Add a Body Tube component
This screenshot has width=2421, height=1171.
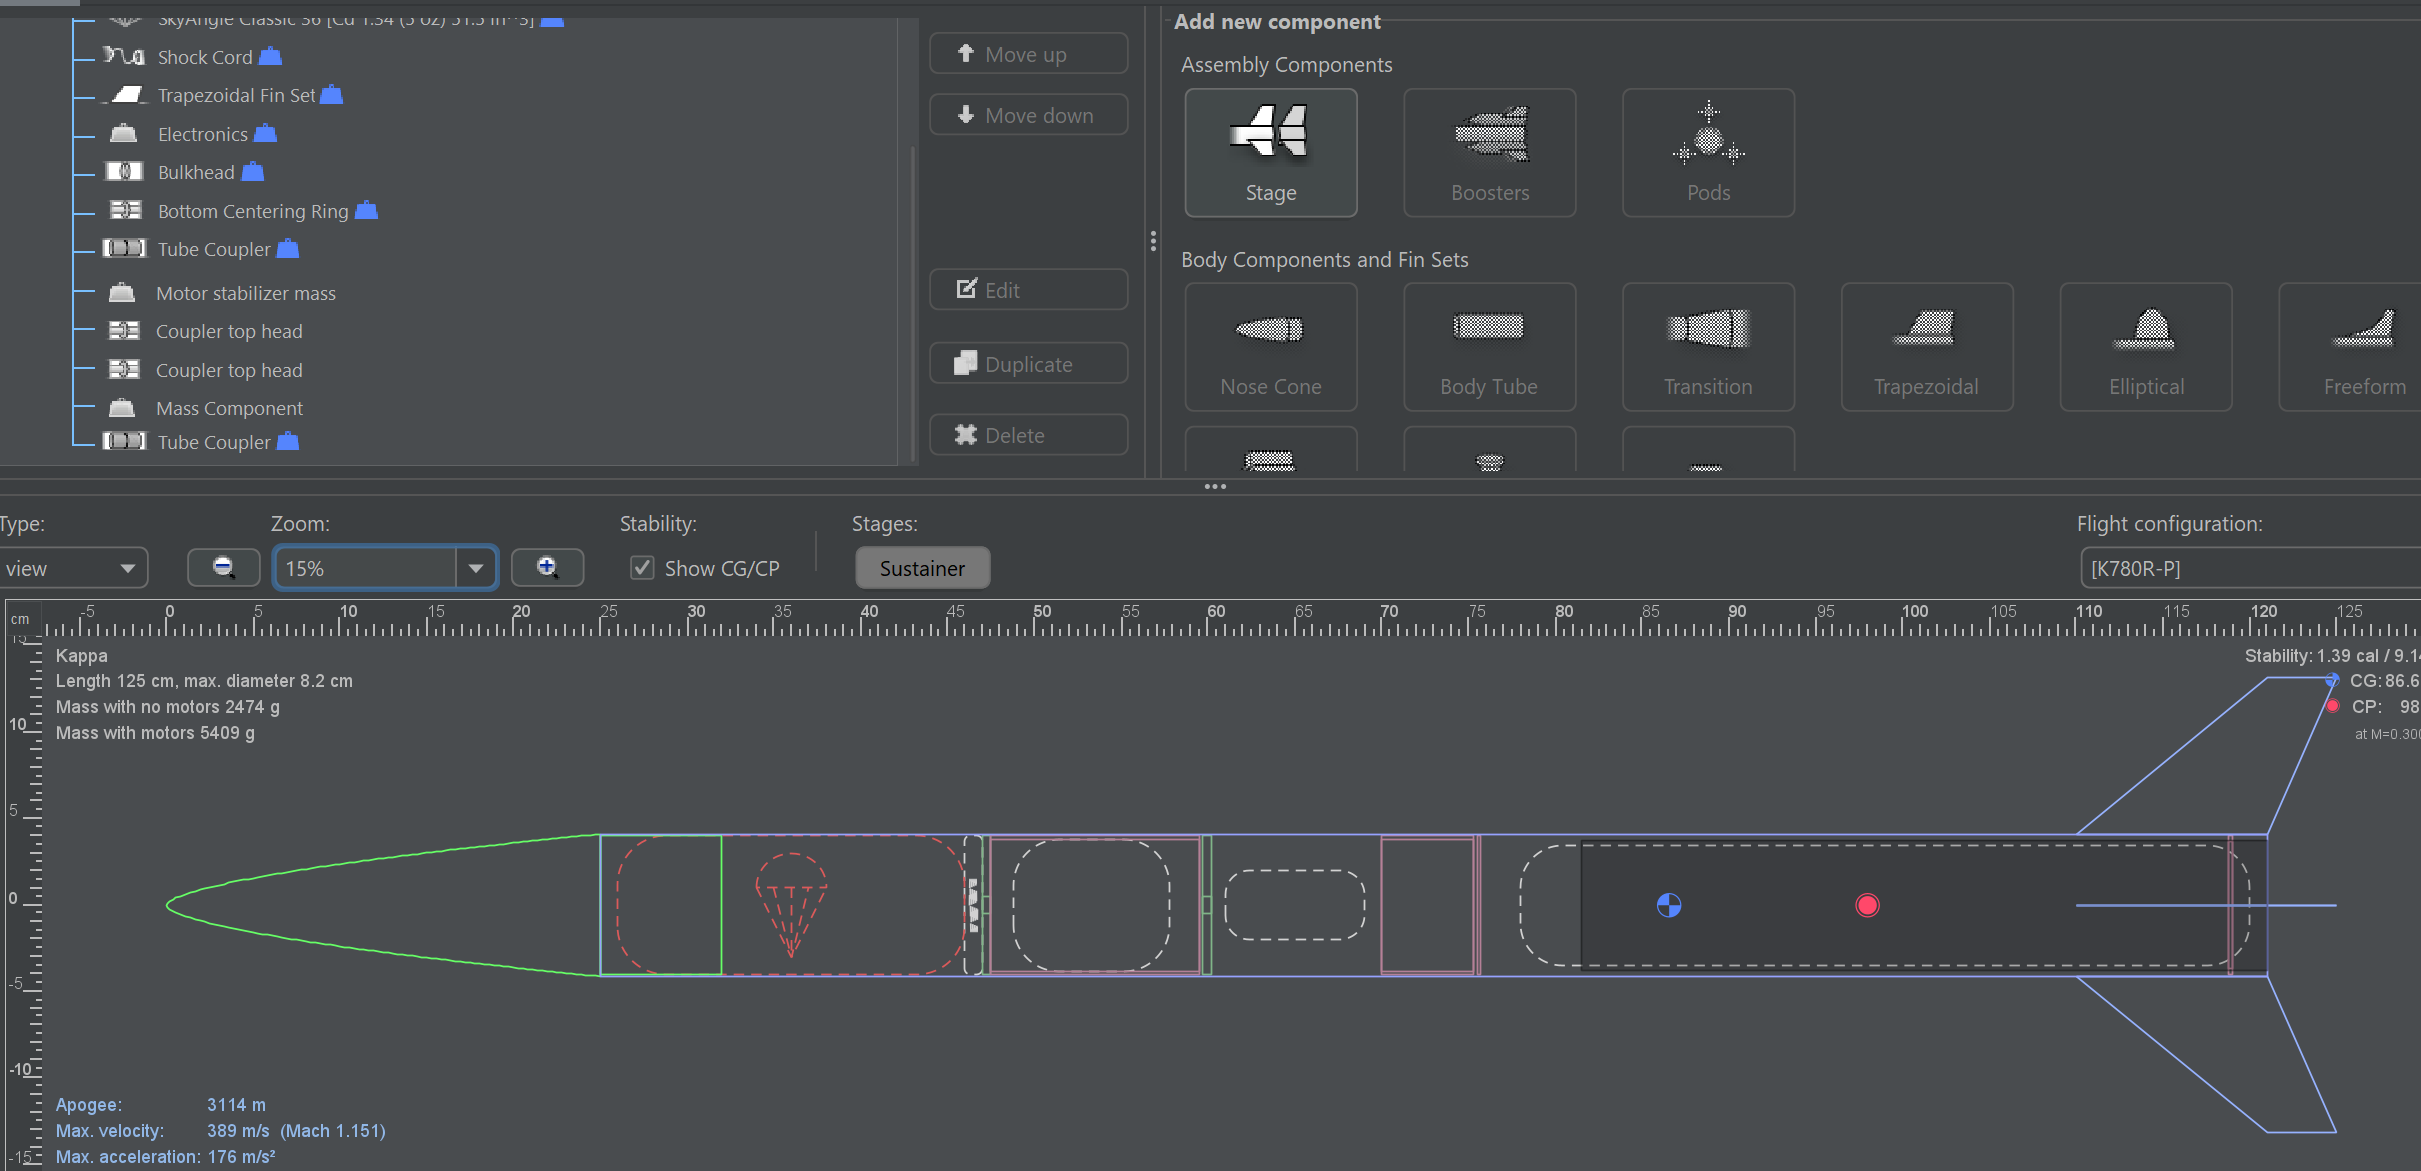(1488, 347)
